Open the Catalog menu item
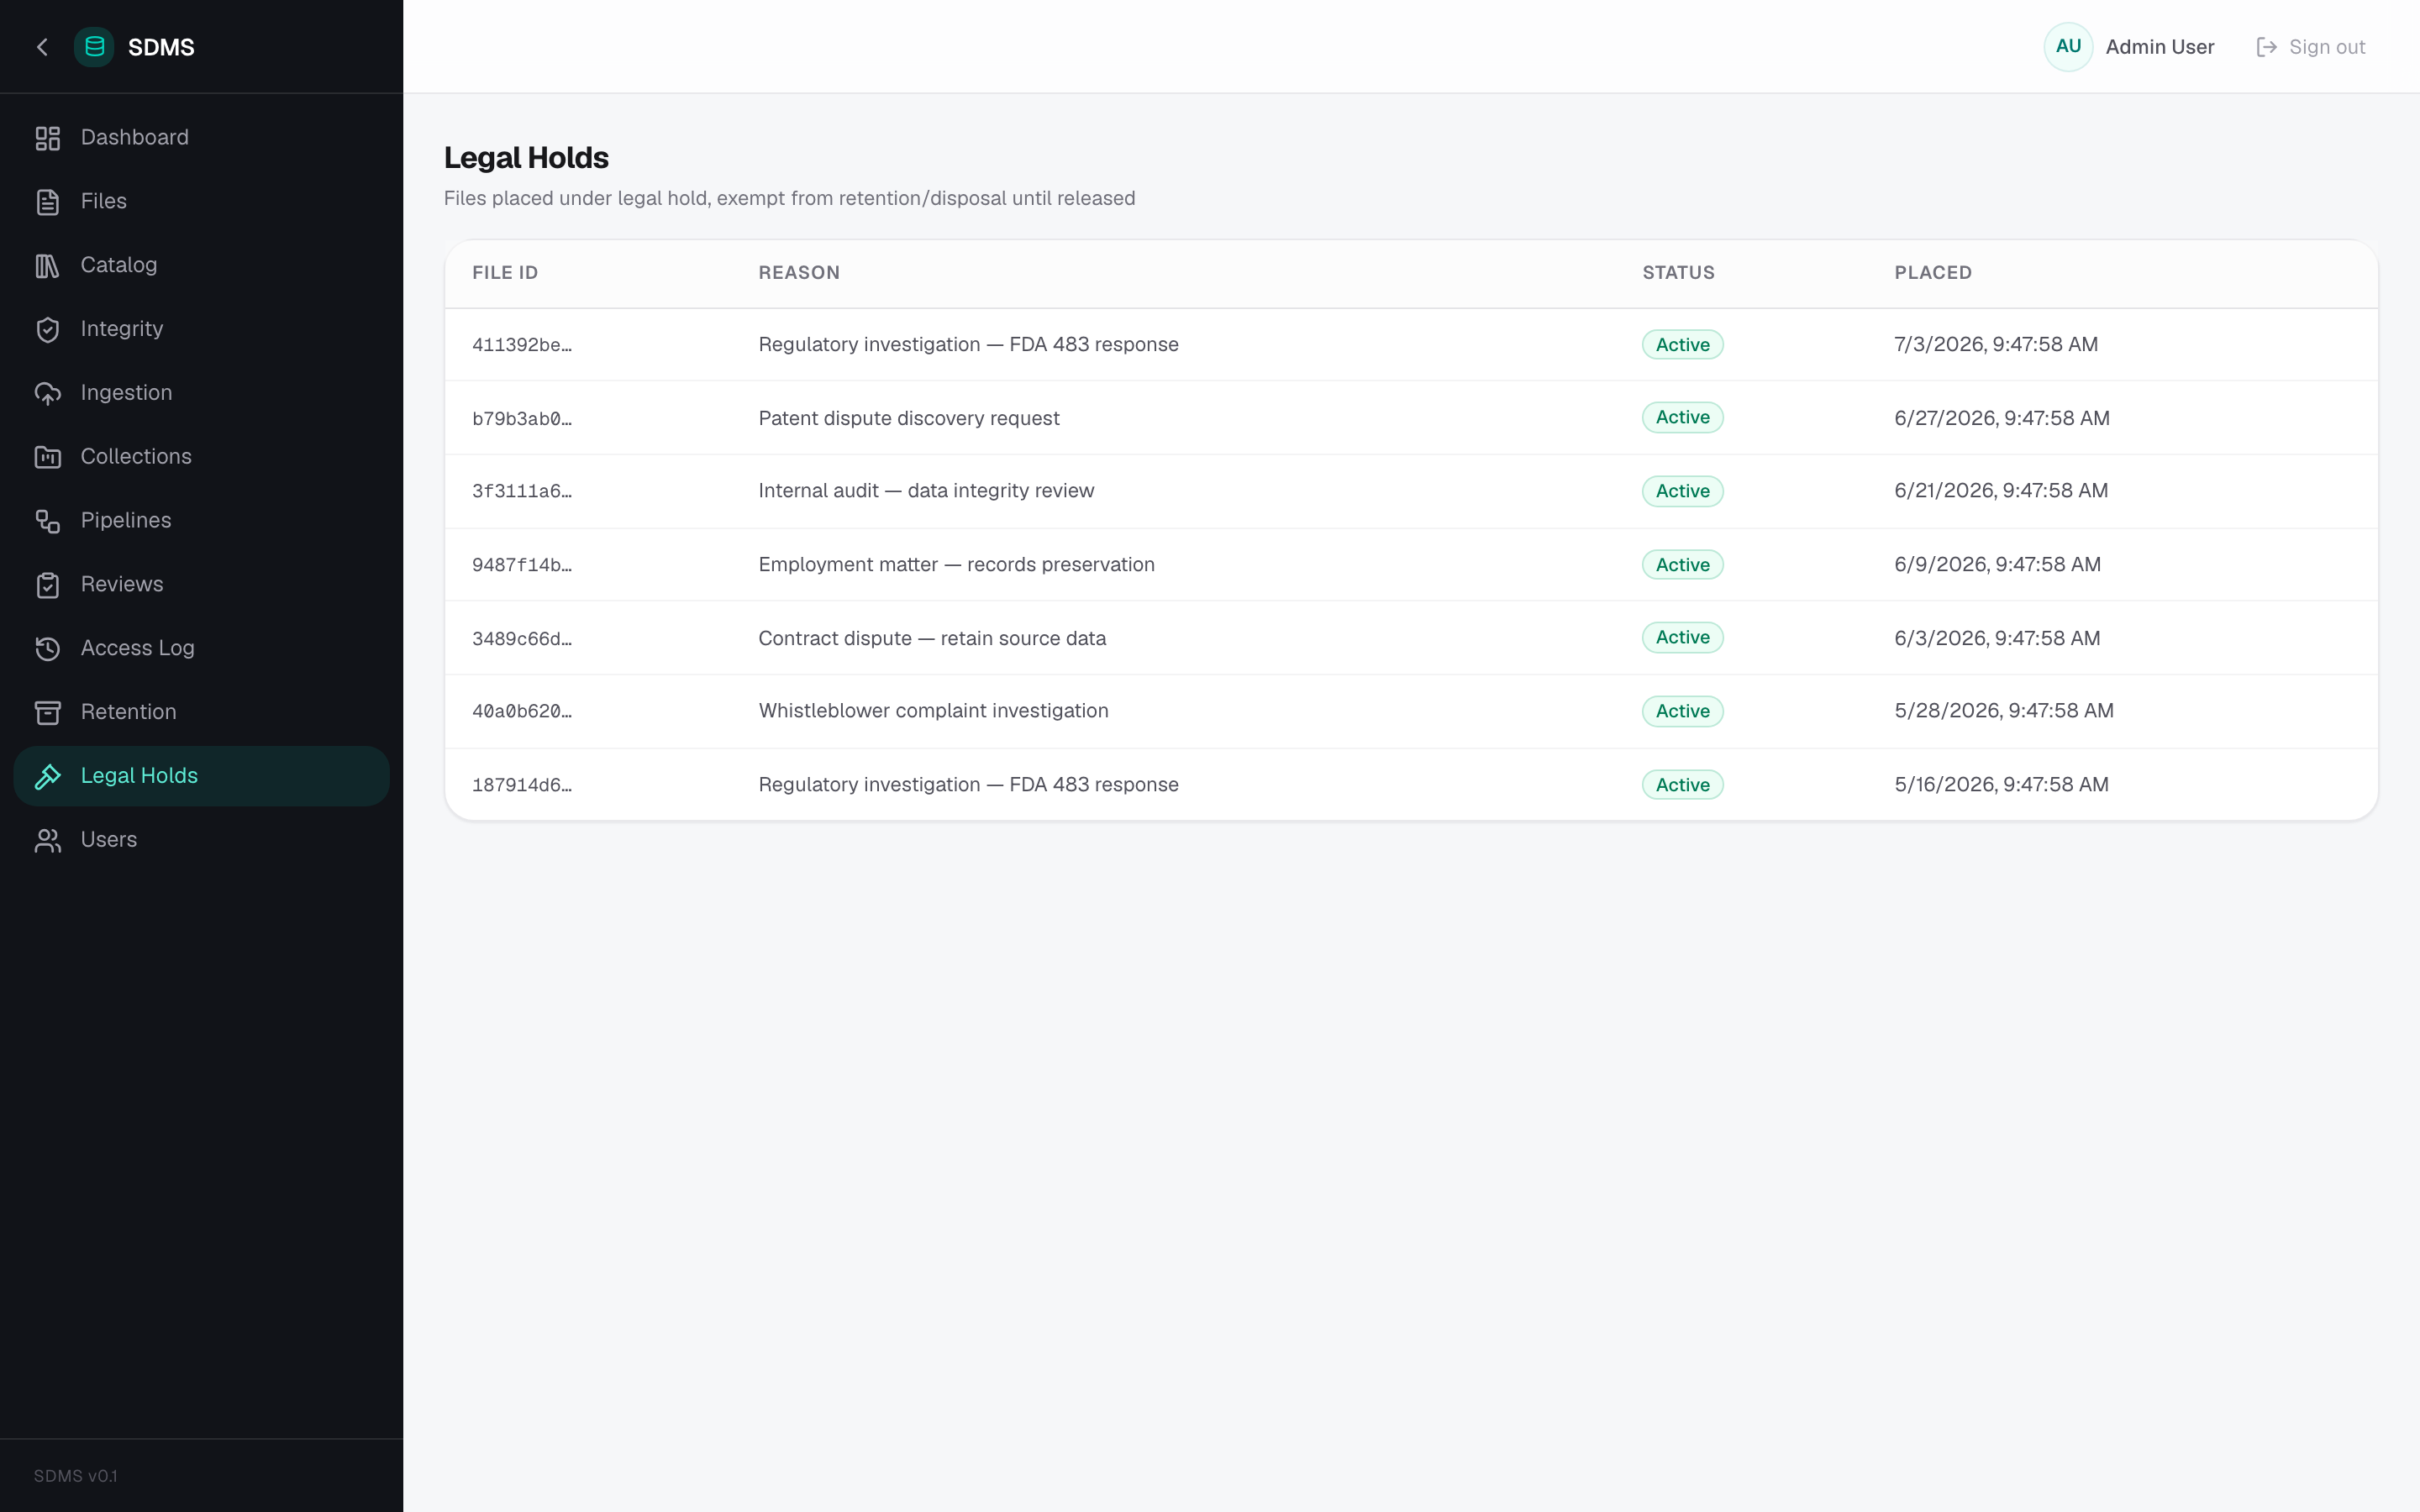This screenshot has width=2420, height=1512. point(201,266)
